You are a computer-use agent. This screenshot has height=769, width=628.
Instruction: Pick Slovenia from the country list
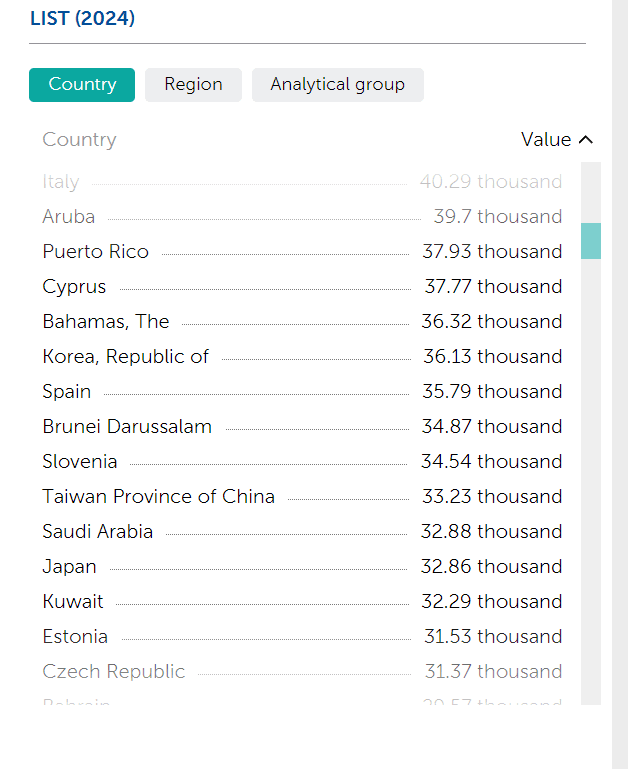click(x=80, y=462)
